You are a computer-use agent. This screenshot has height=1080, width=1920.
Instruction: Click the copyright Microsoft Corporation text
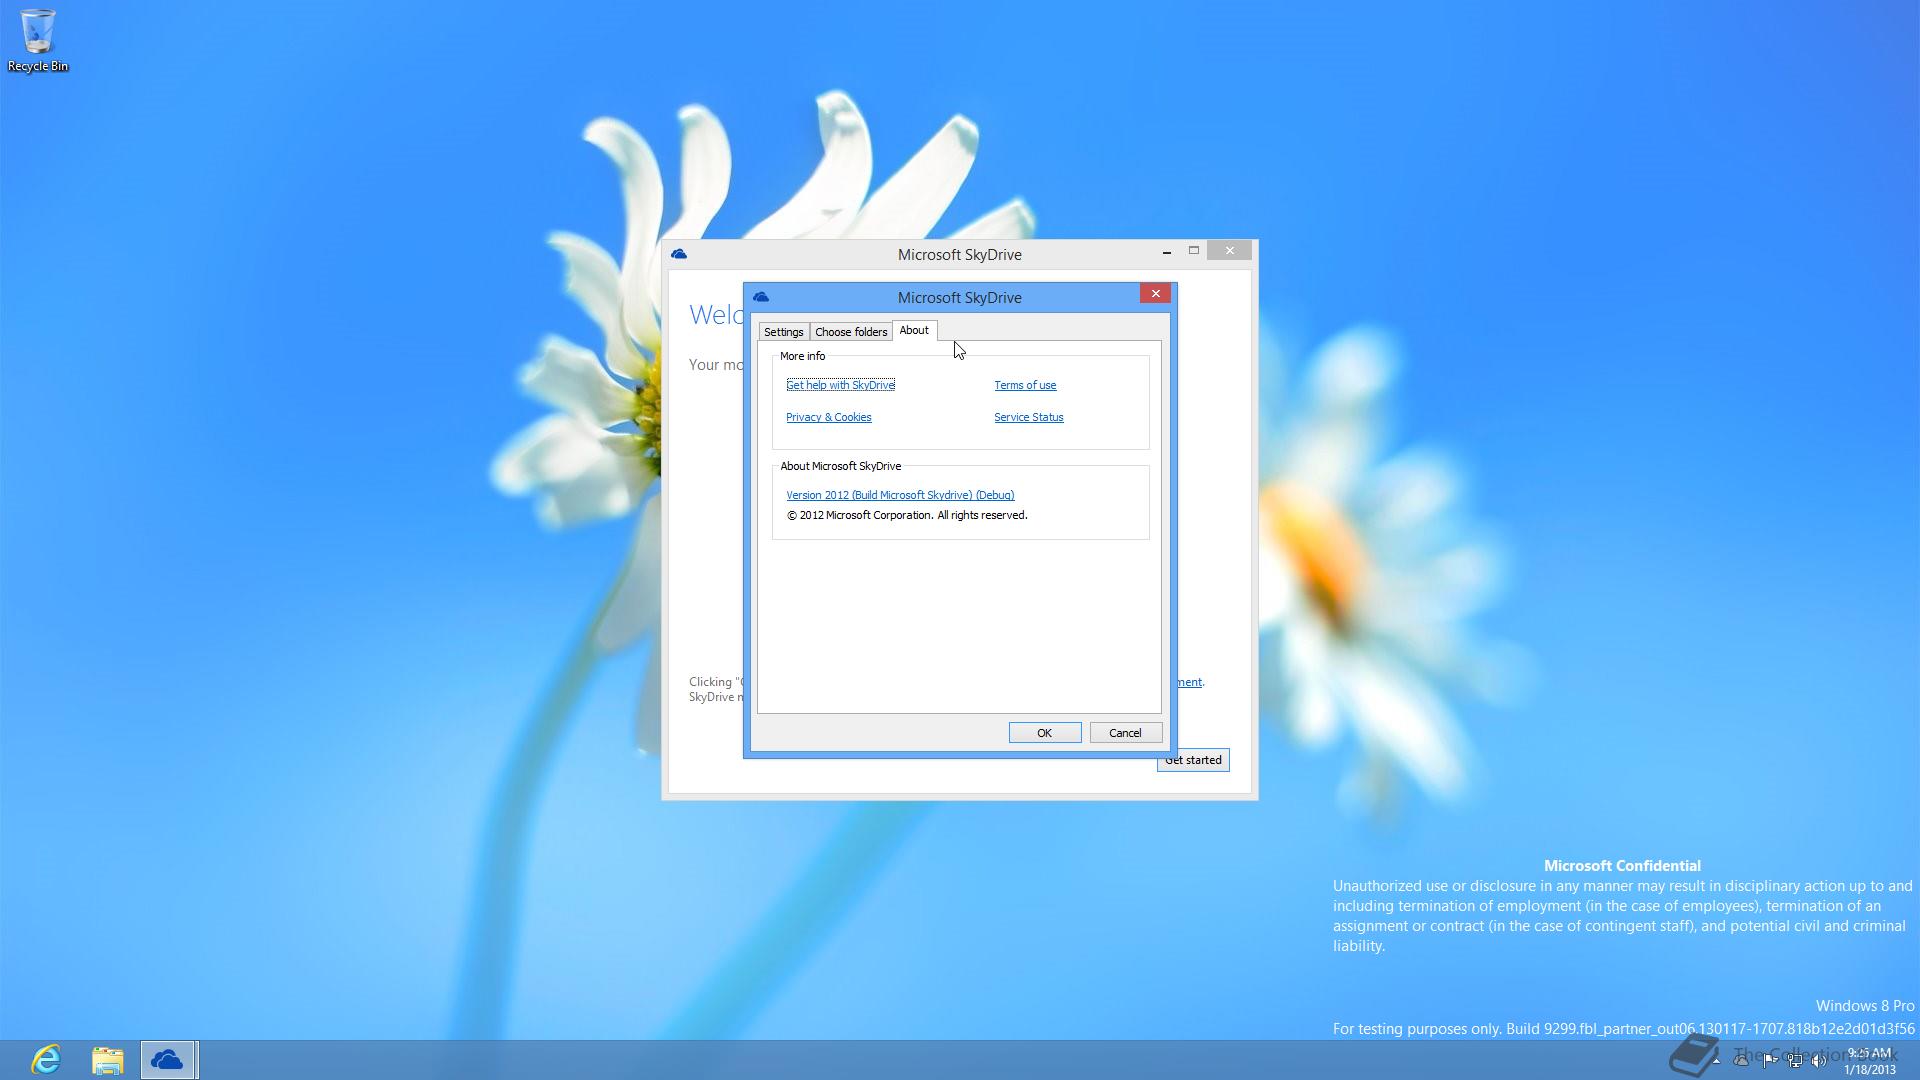point(907,515)
